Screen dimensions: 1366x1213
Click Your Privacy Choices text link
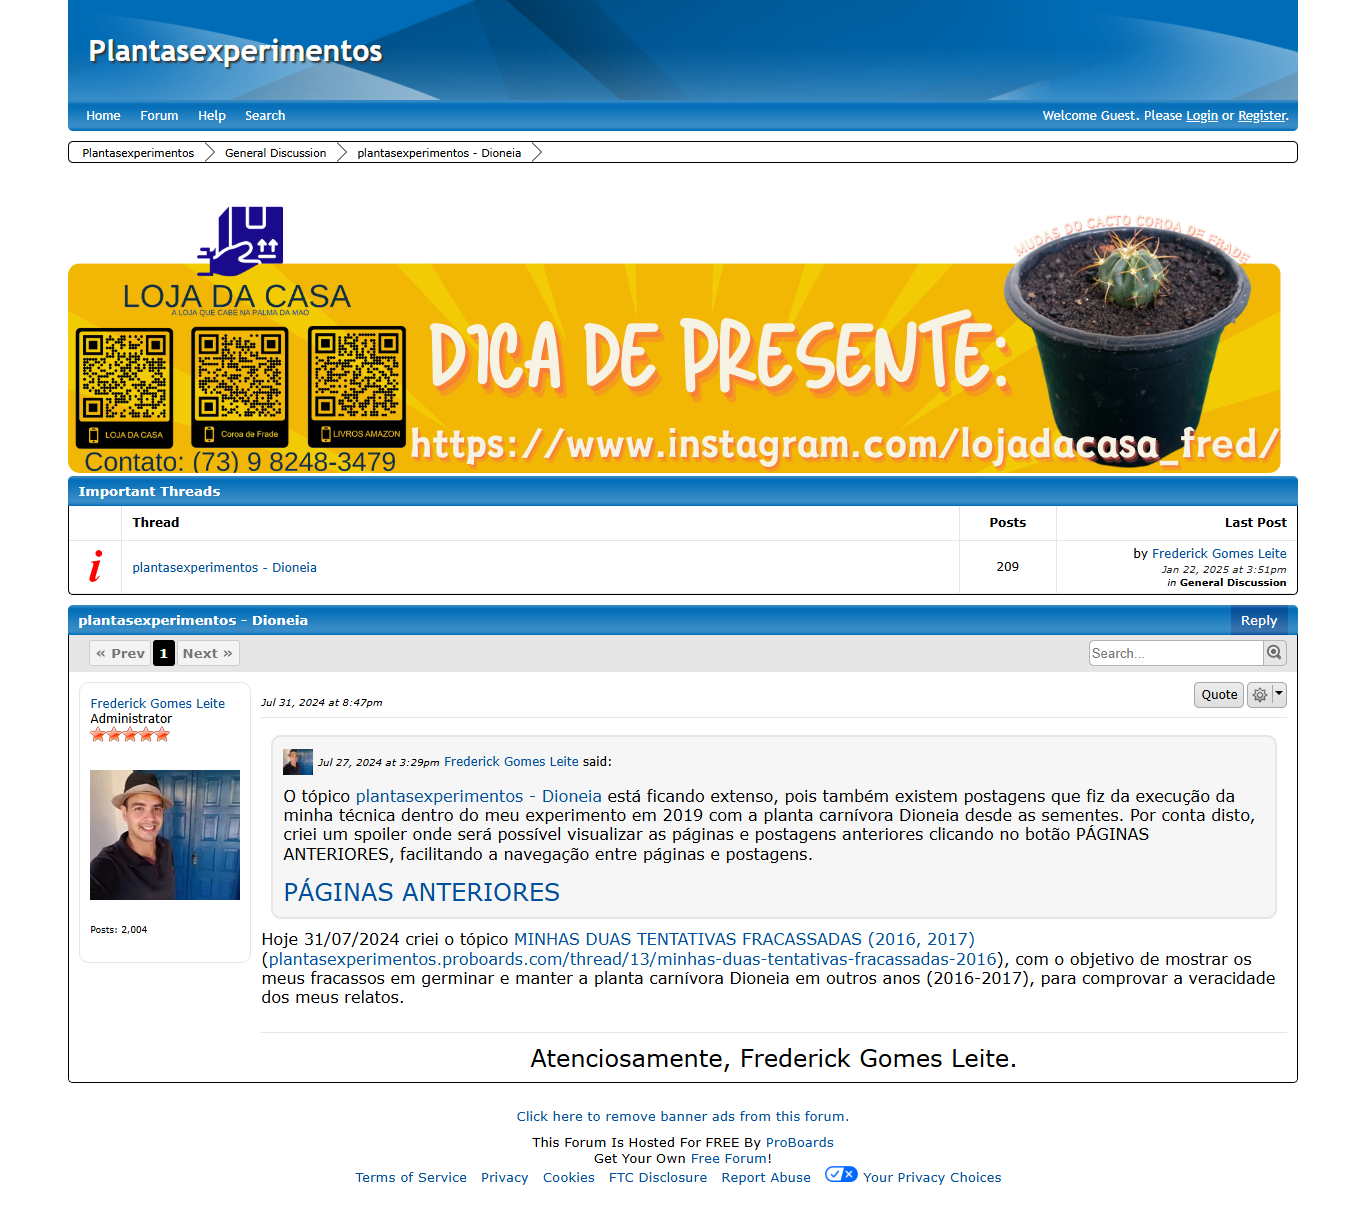point(932,1178)
